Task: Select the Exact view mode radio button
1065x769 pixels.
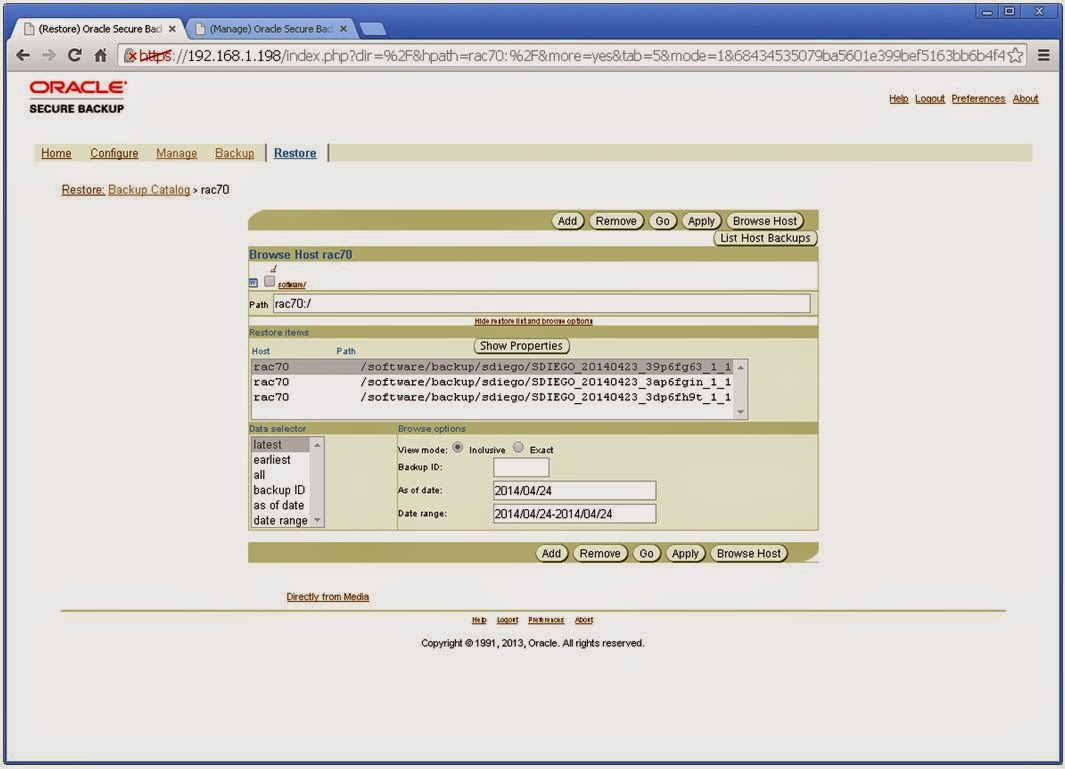Action: pos(518,447)
